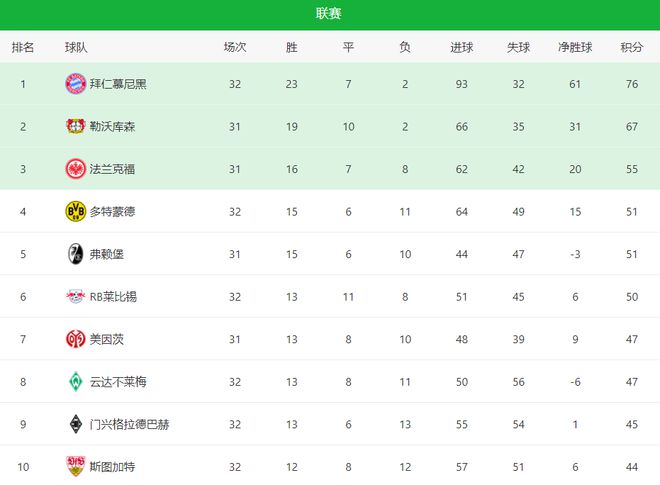The image size is (660, 485).
Task: Click the SC Freiburg club logo
Action: [x=76, y=254]
